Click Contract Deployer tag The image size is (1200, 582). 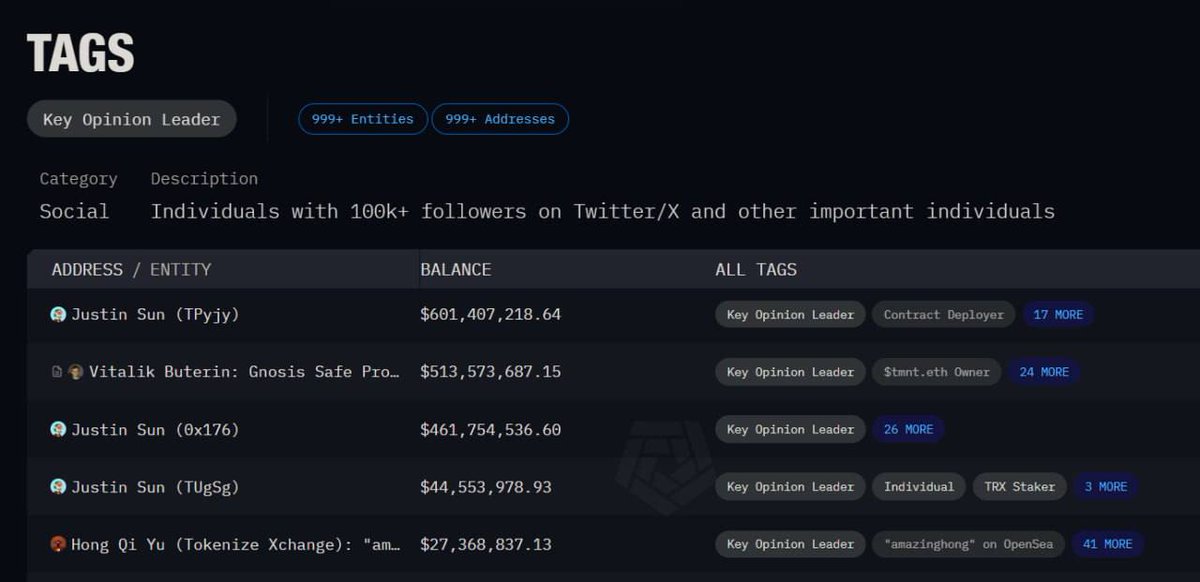944,314
